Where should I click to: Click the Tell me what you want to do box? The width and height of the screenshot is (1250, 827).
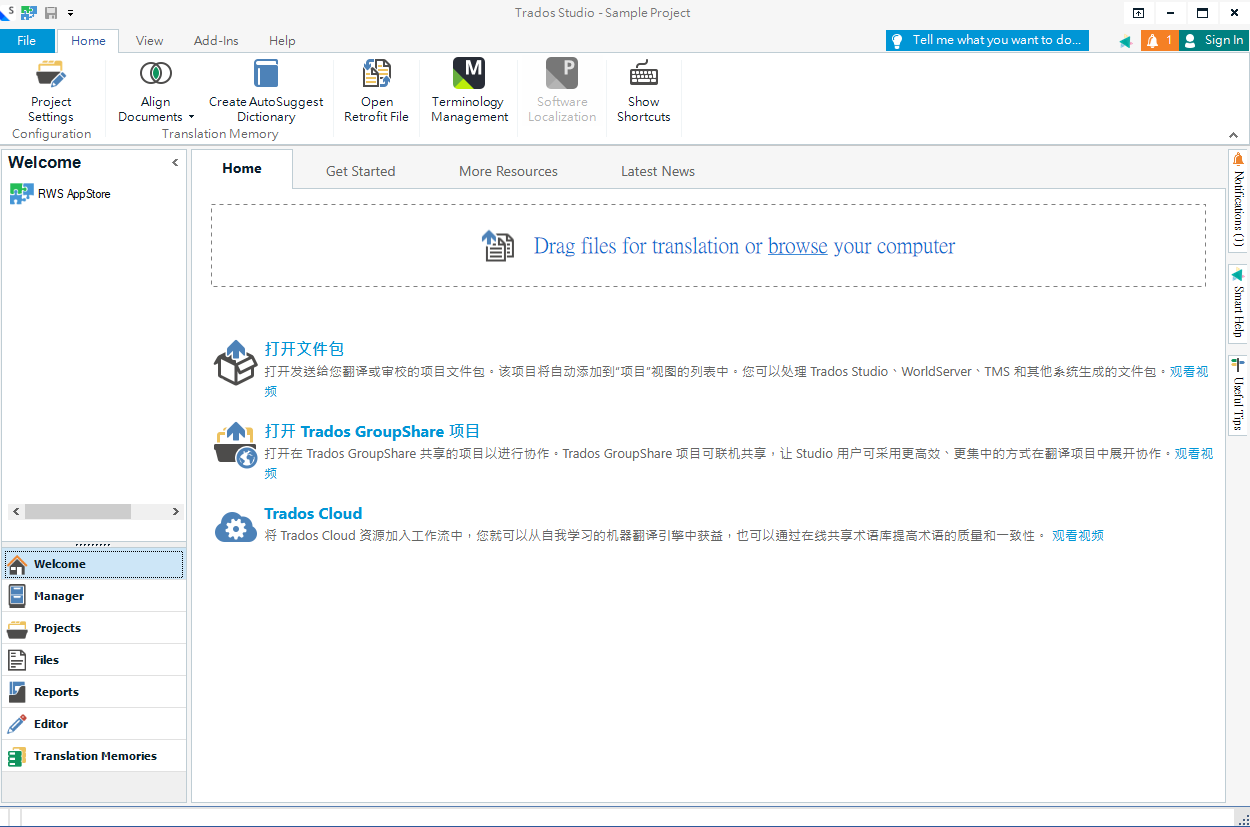(987, 40)
